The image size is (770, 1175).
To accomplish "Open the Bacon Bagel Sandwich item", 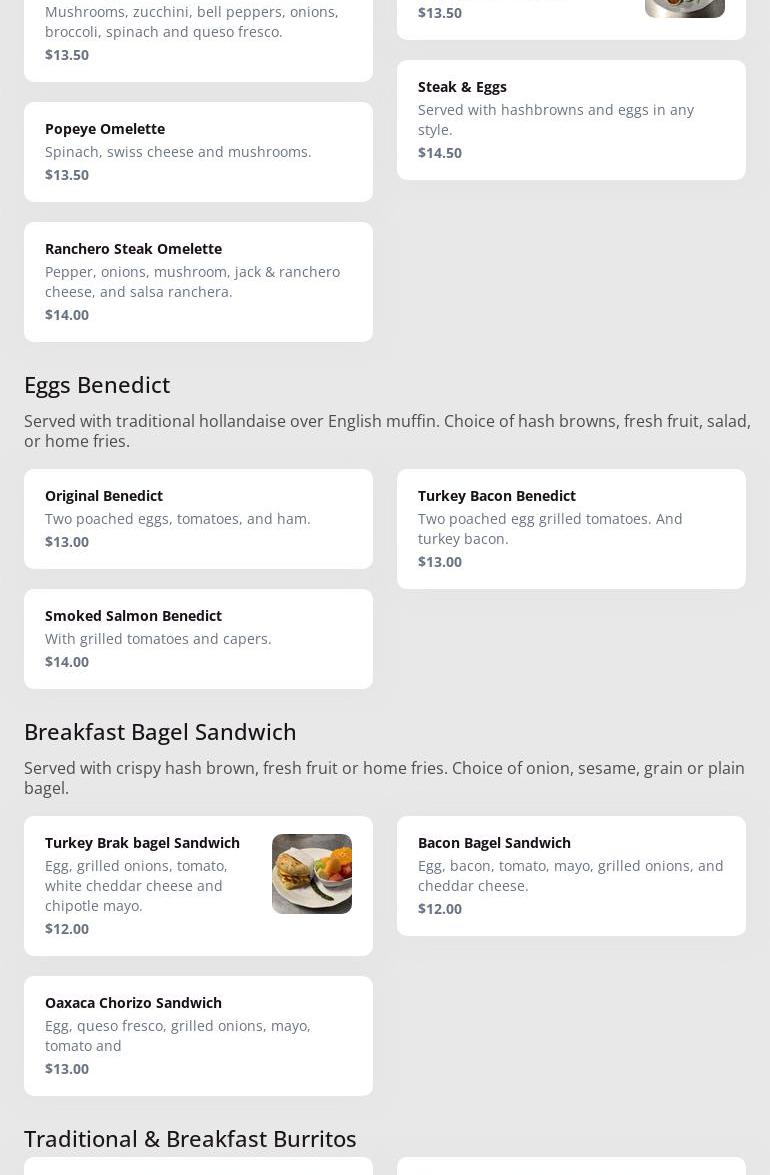I will 571,876.
